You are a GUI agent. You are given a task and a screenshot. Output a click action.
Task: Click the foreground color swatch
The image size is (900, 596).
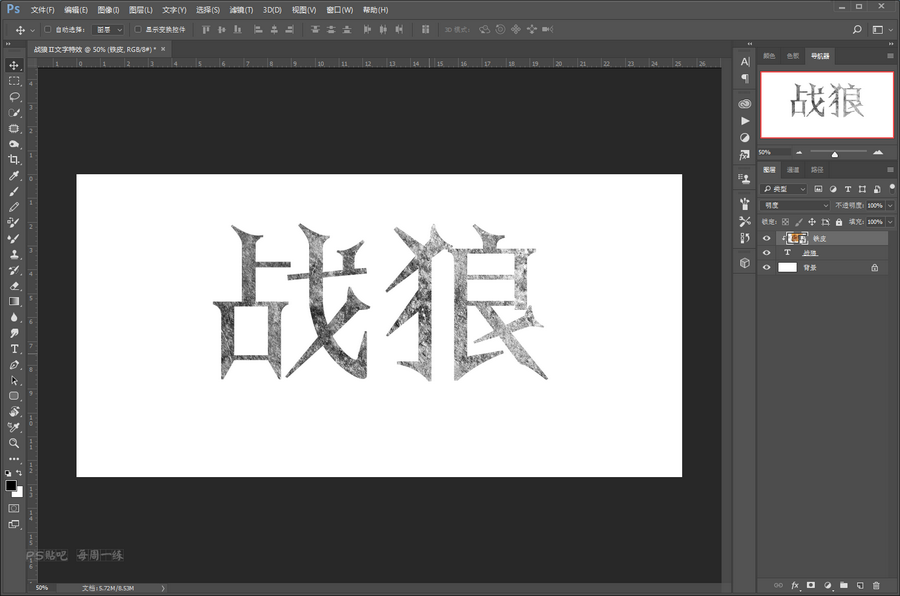tap(11, 486)
